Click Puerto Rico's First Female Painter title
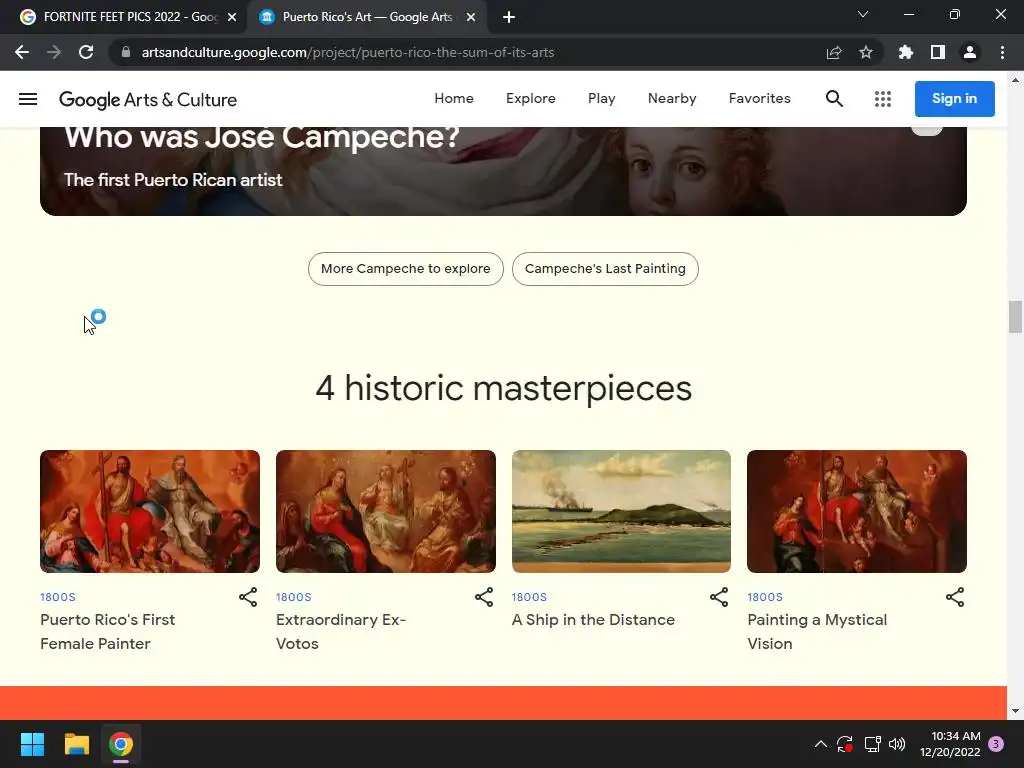The image size is (1024, 768). pyautogui.click(x=108, y=632)
